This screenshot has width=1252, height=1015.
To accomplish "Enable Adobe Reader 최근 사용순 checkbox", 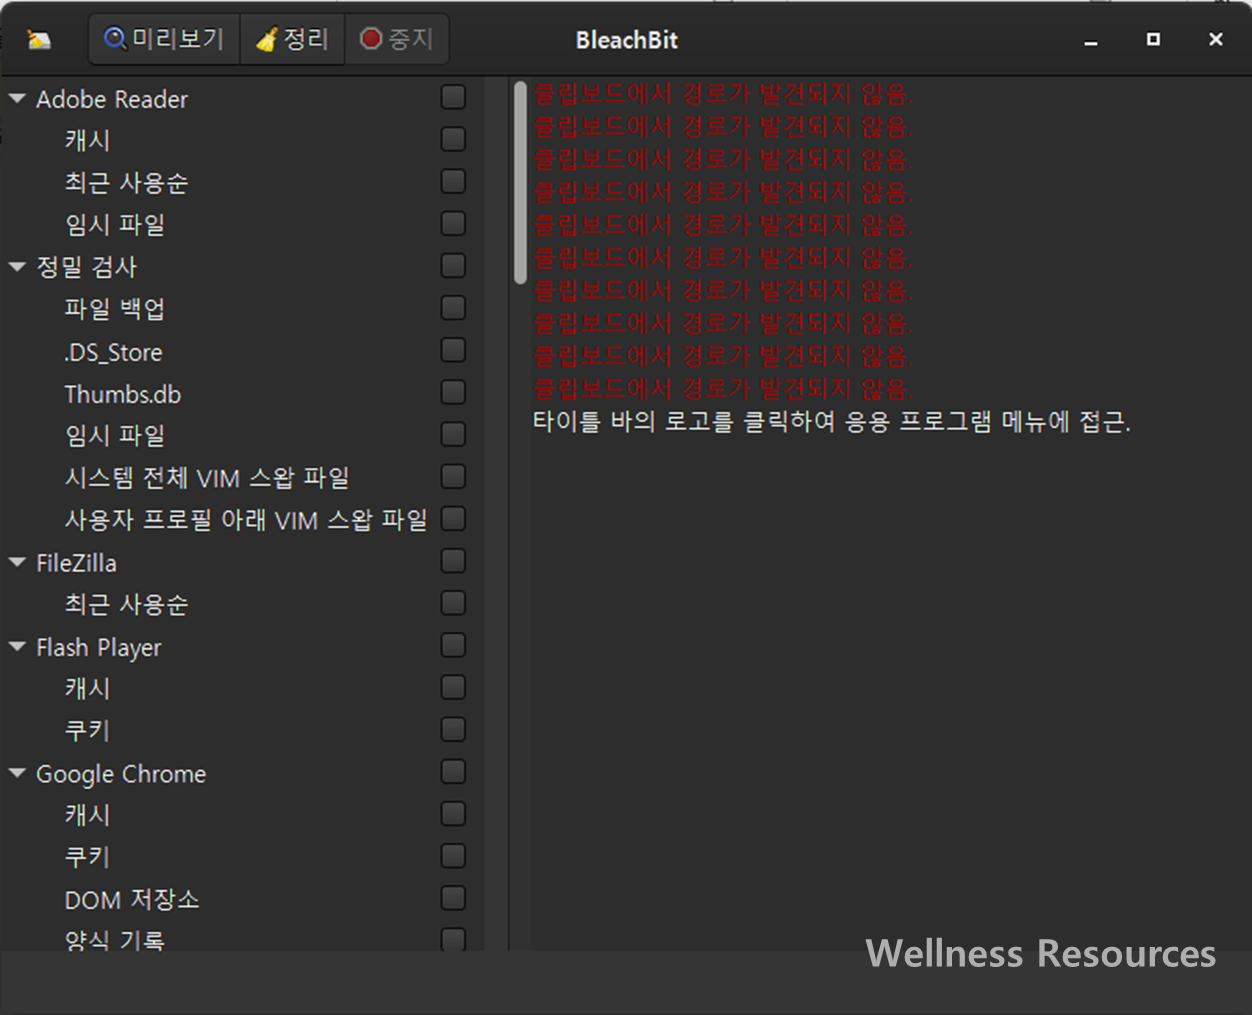I will 453,181.
